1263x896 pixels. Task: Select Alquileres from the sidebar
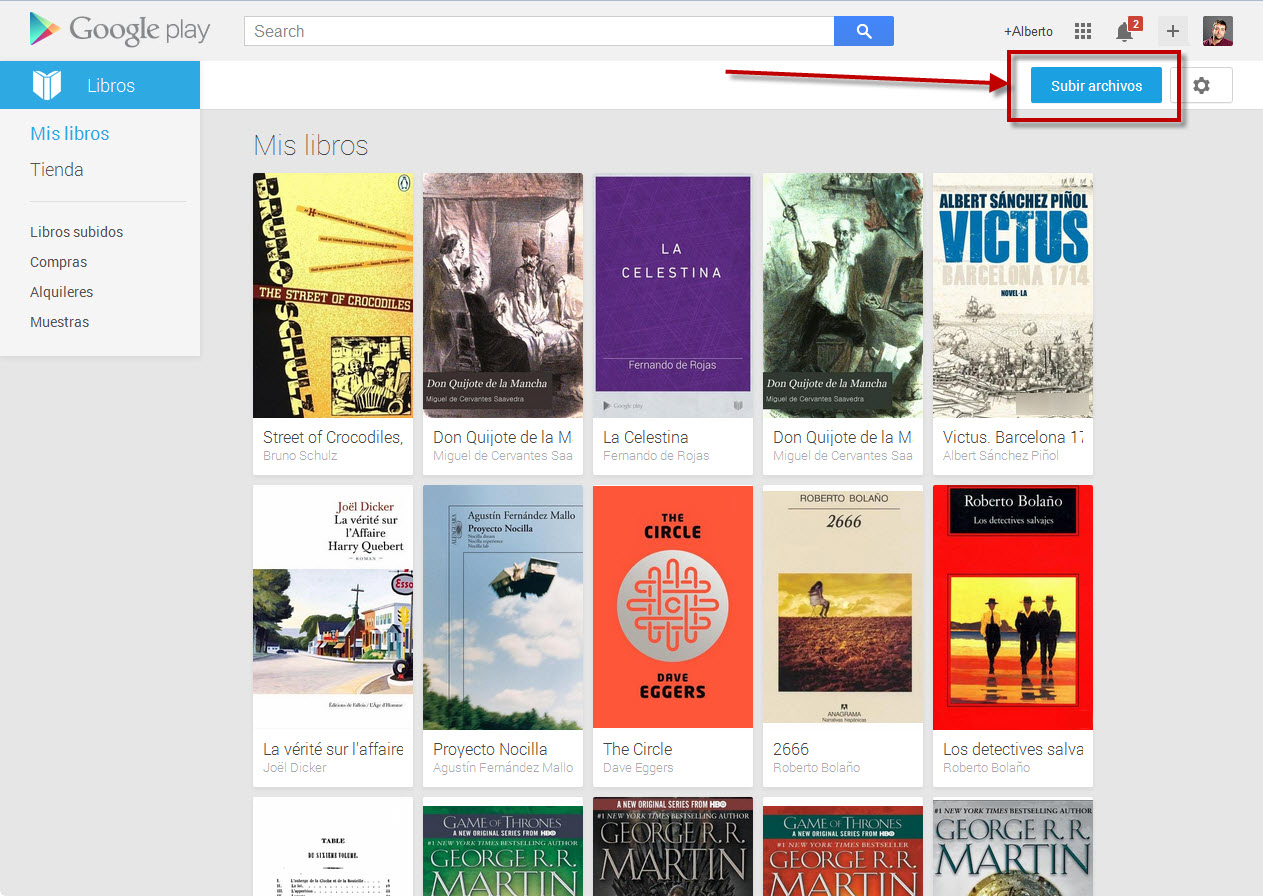[62, 291]
